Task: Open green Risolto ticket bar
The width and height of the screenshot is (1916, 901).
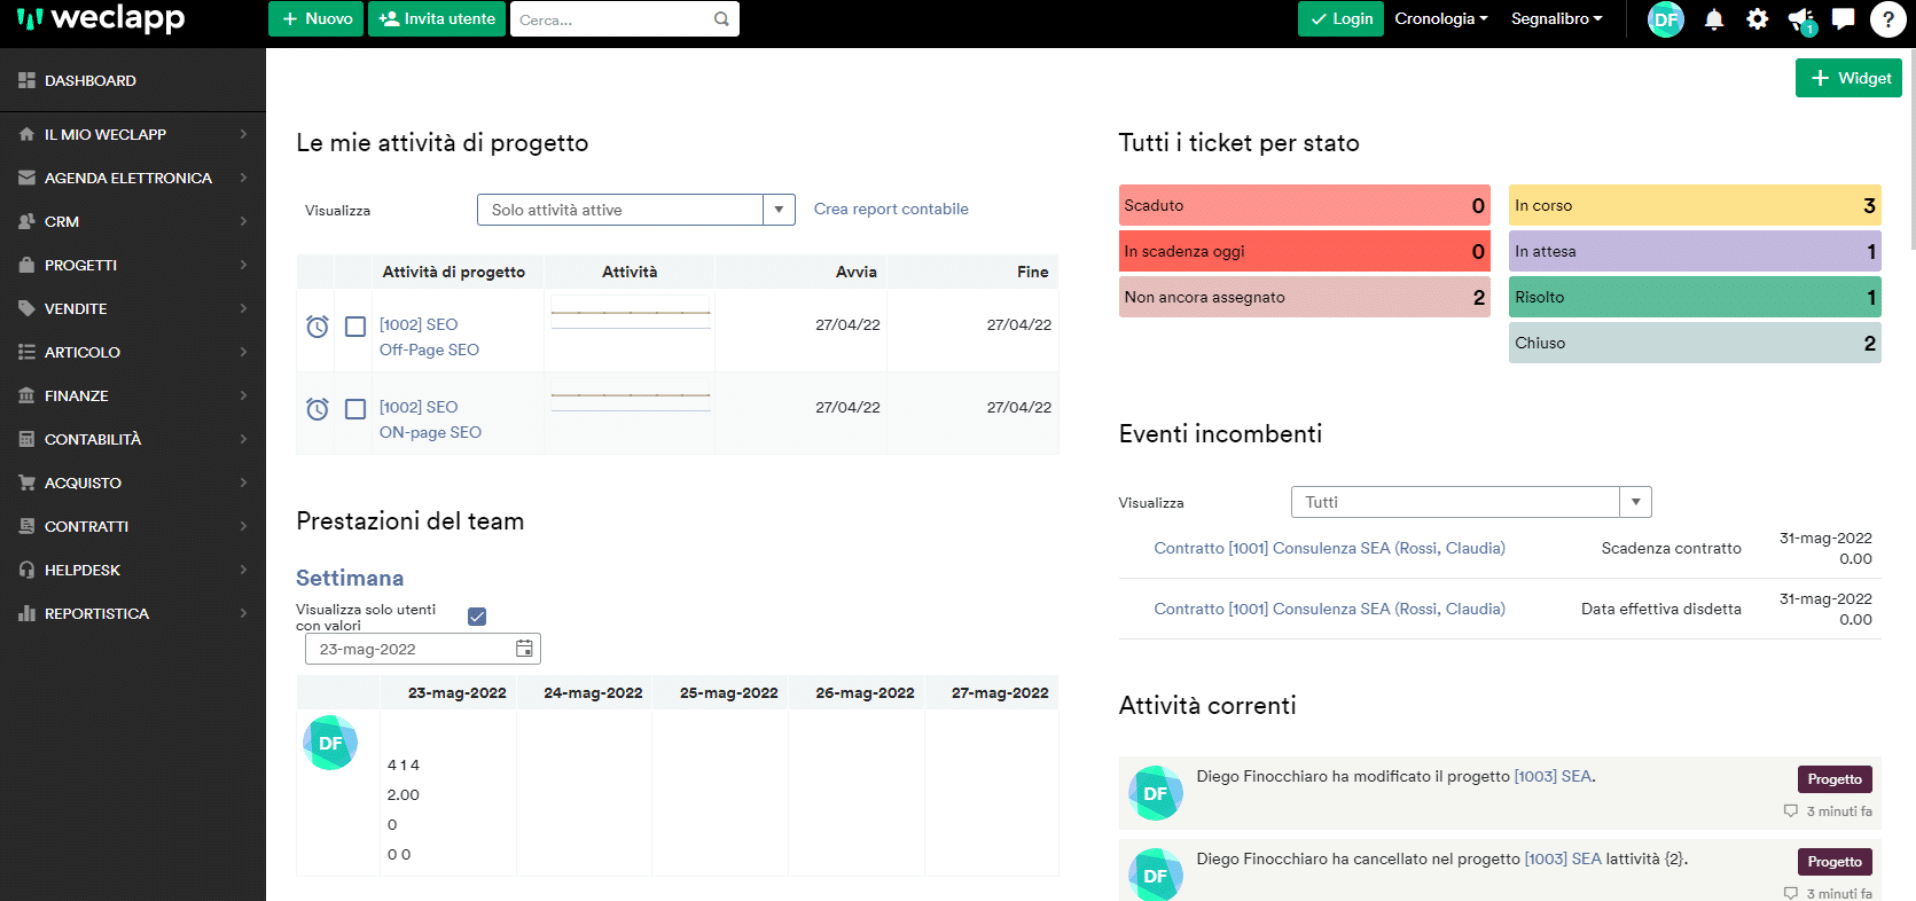Action: [x=1695, y=297]
